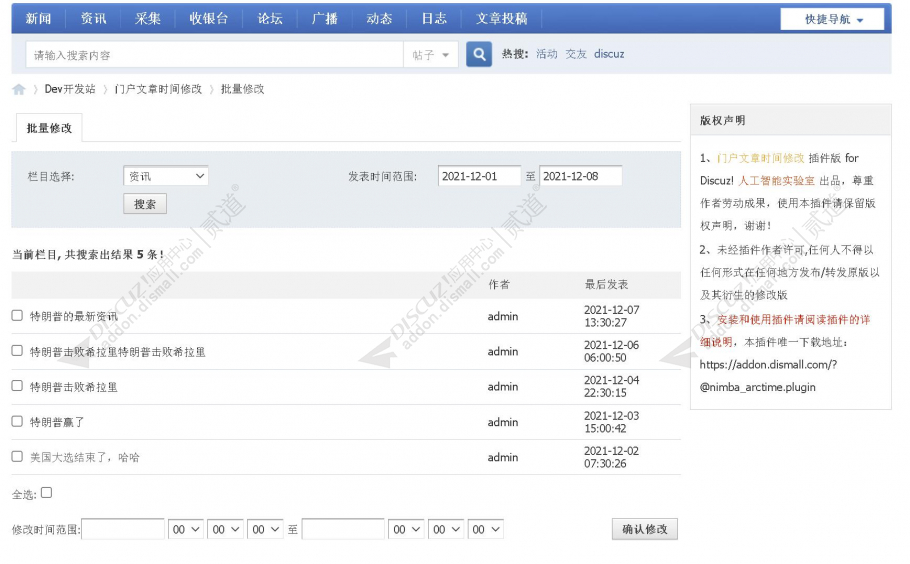Click the blue search magnifier icon
The height and width of the screenshot is (564, 910).
click(479, 55)
